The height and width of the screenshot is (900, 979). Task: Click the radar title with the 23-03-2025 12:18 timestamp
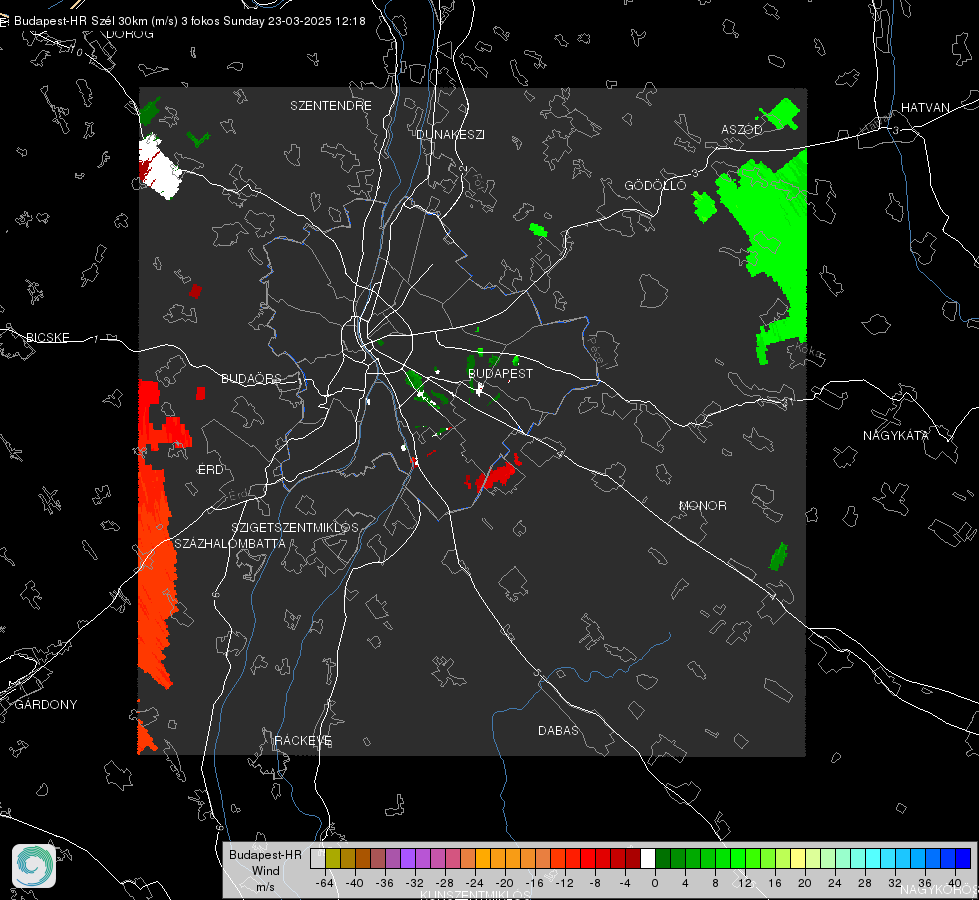click(189, 21)
